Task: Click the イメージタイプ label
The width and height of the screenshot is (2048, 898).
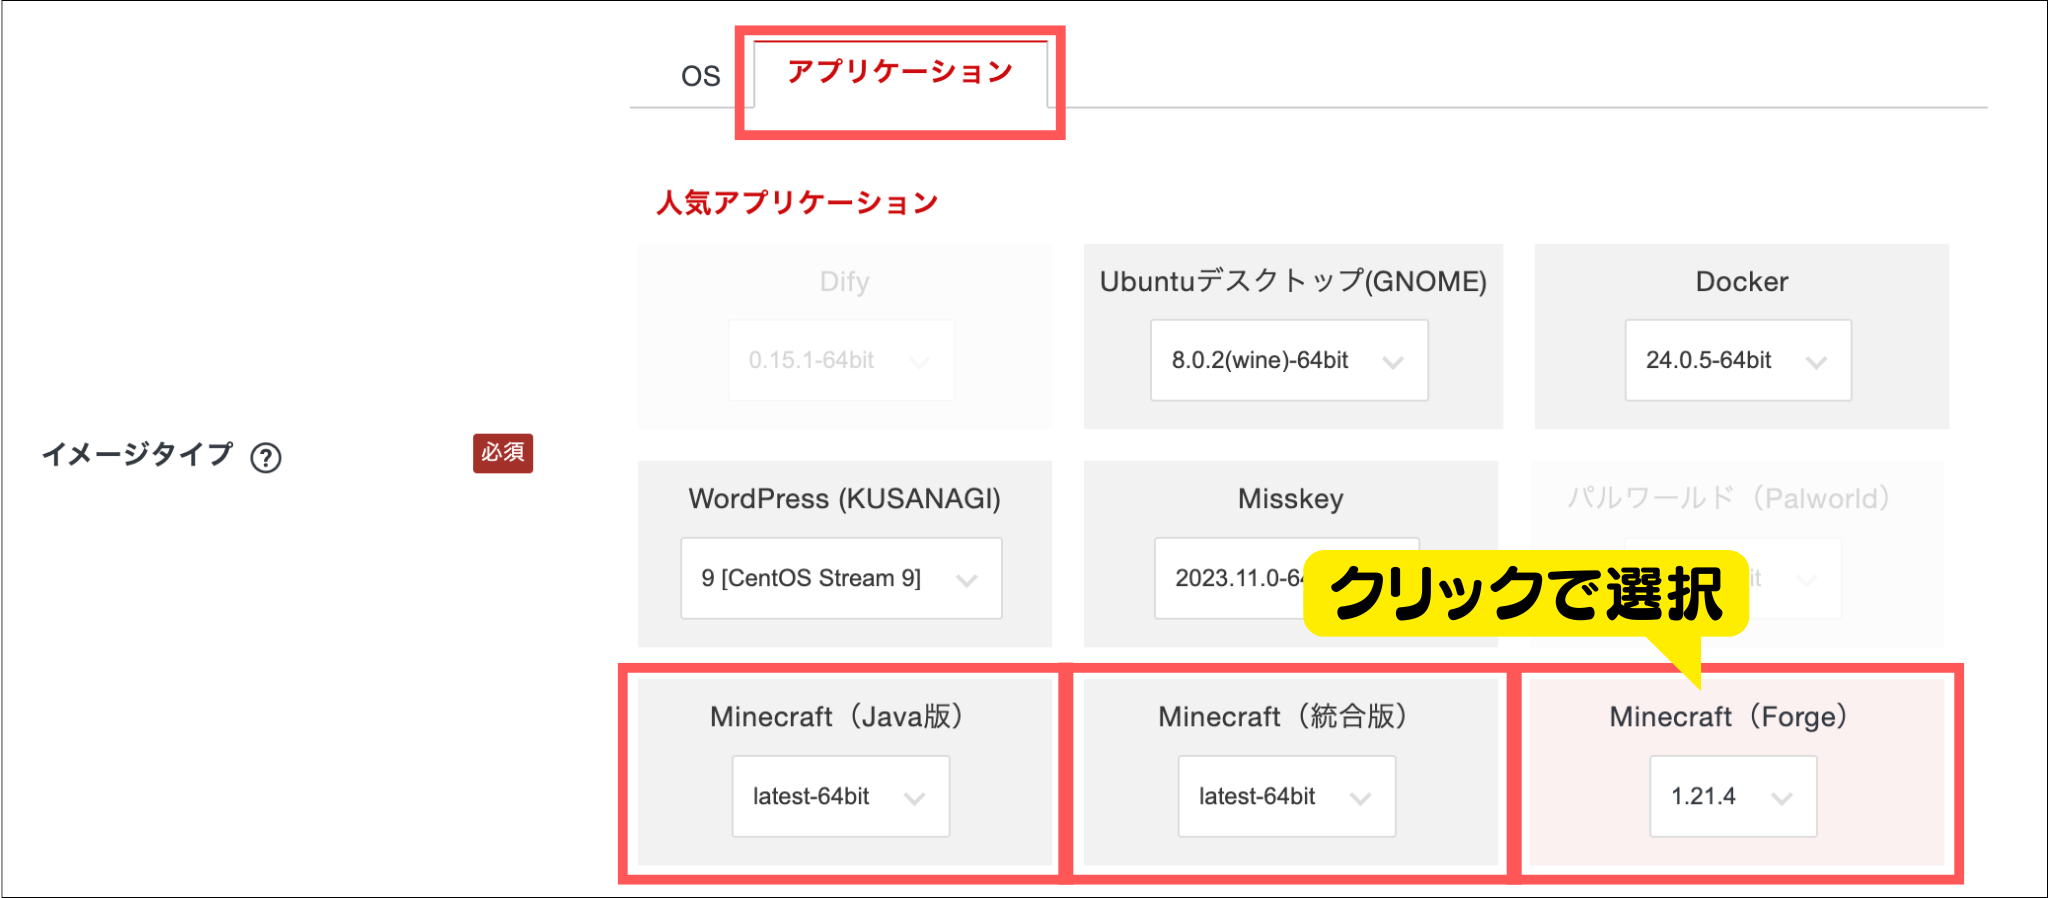Action: click(137, 455)
